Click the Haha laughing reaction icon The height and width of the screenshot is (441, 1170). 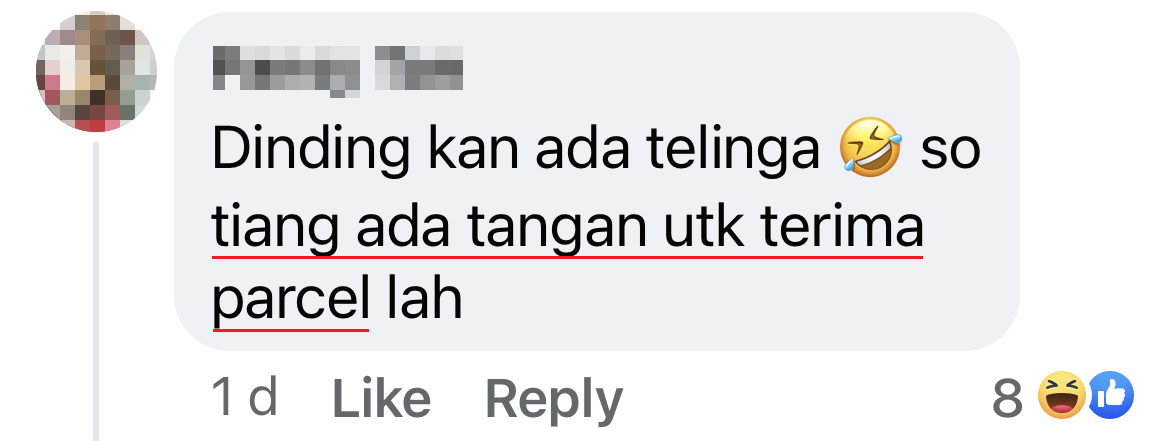(1063, 395)
